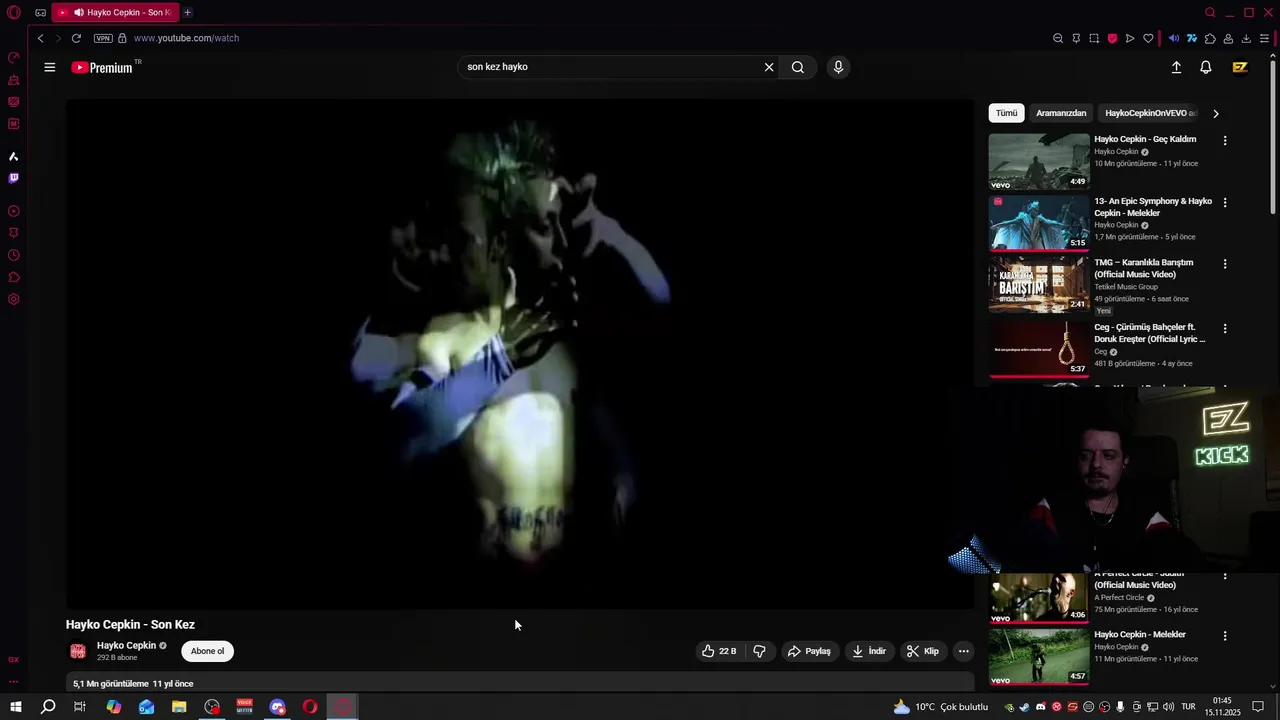Open options for 'Karanlıkla Barıştım' video

[1225, 264]
